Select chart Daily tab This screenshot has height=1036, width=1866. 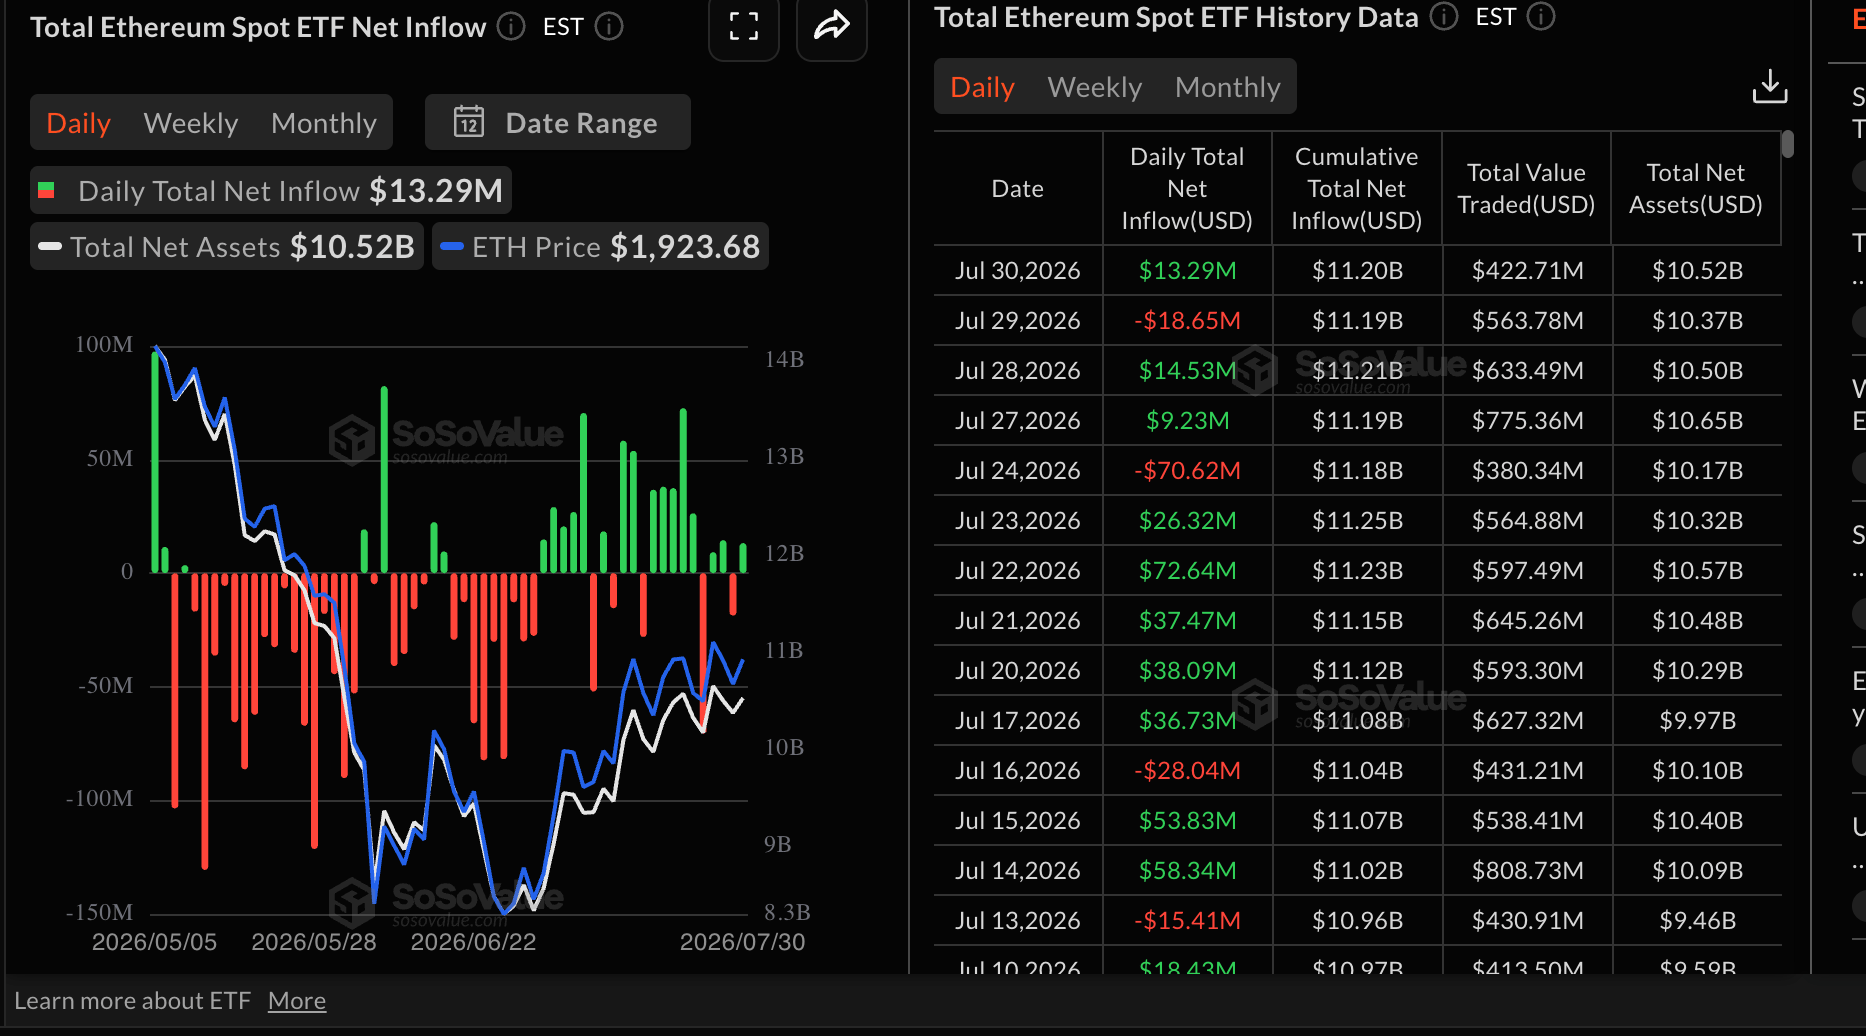pyautogui.click(x=78, y=123)
